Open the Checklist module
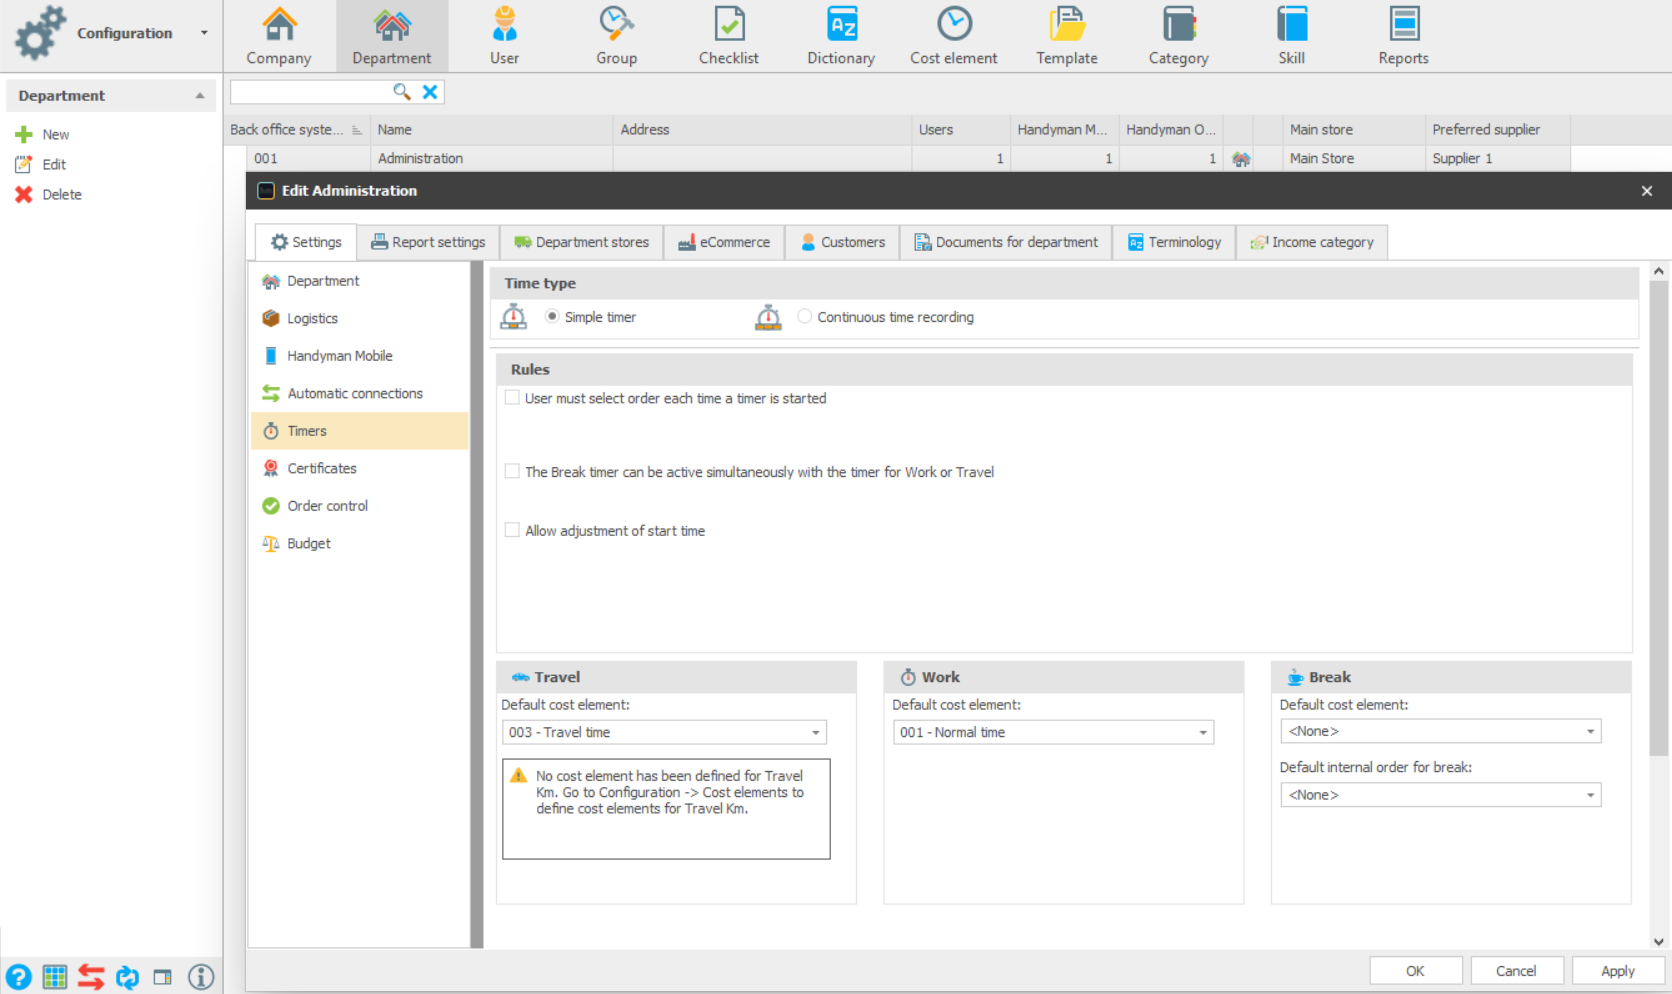Viewport: 1672px width, 994px height. pyautogui.click(x=729, y=36)
